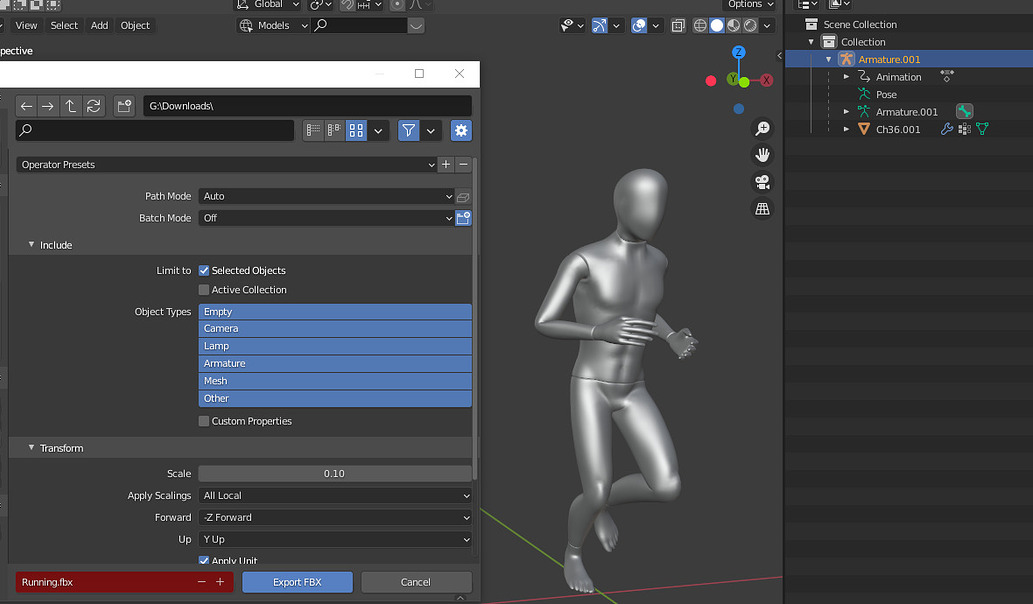Check Active Collection checkbox
Viewport: 1033px width, 604px height.
coord(204,290)
